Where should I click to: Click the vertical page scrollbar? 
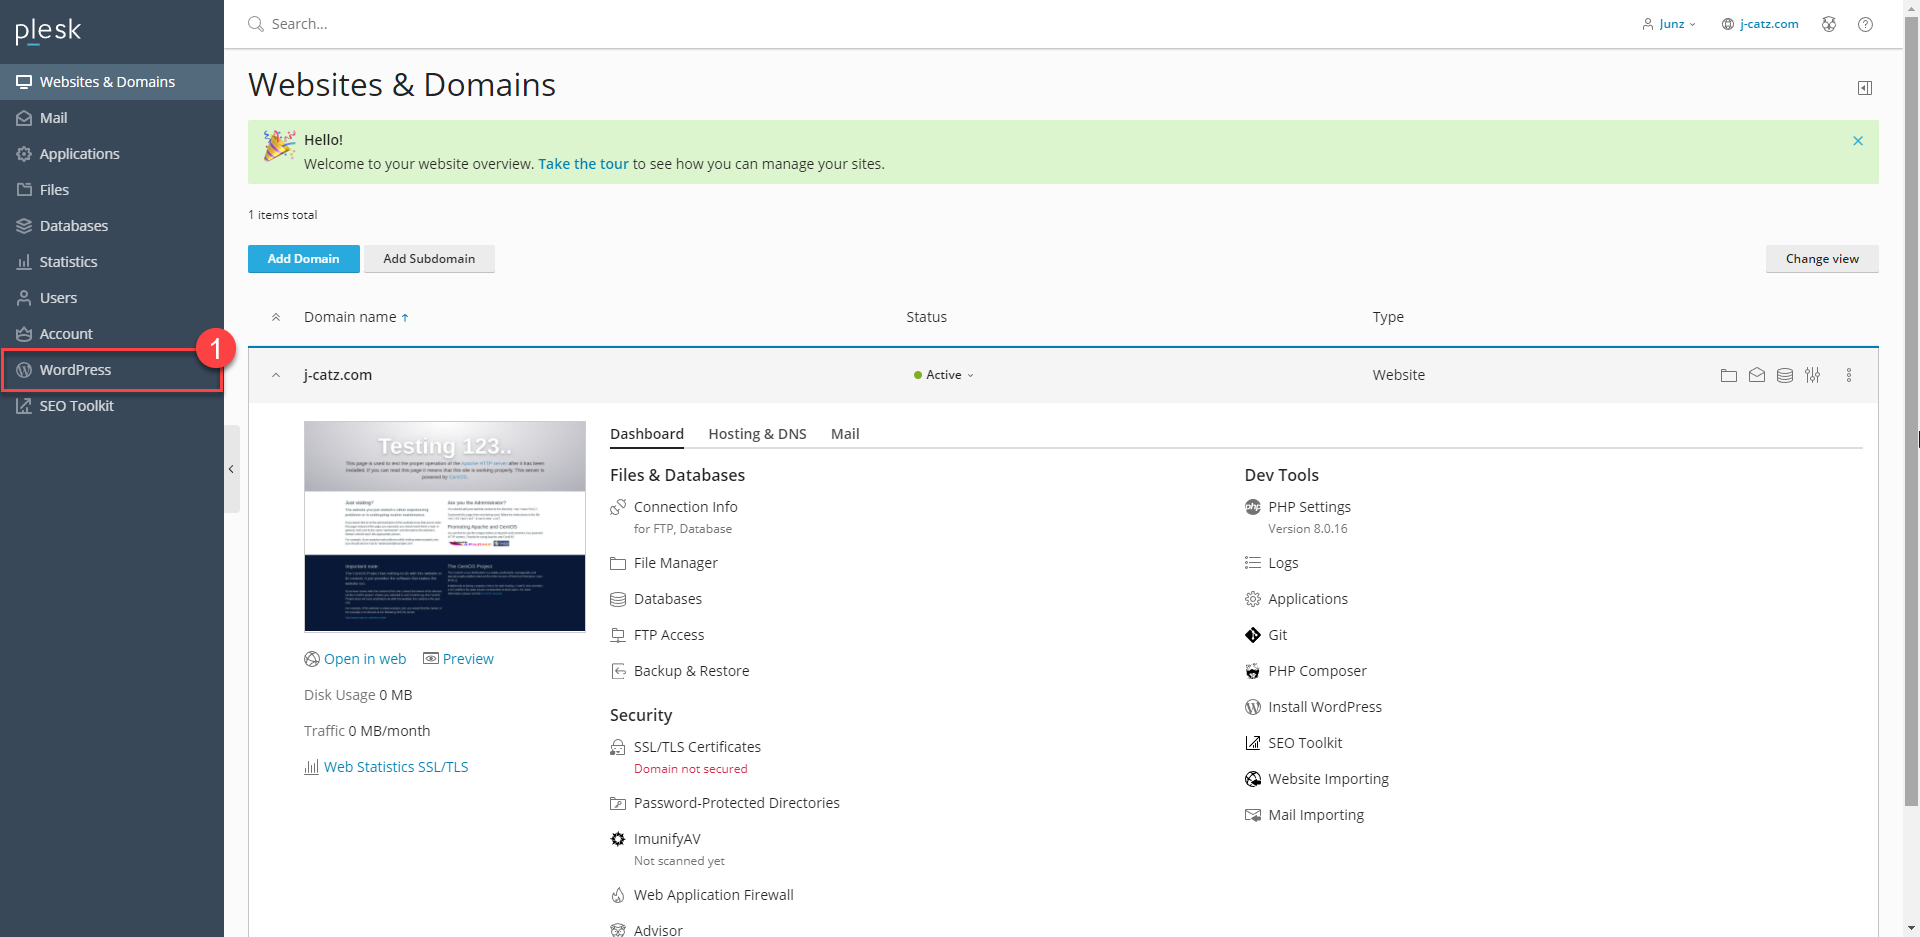1911,412
